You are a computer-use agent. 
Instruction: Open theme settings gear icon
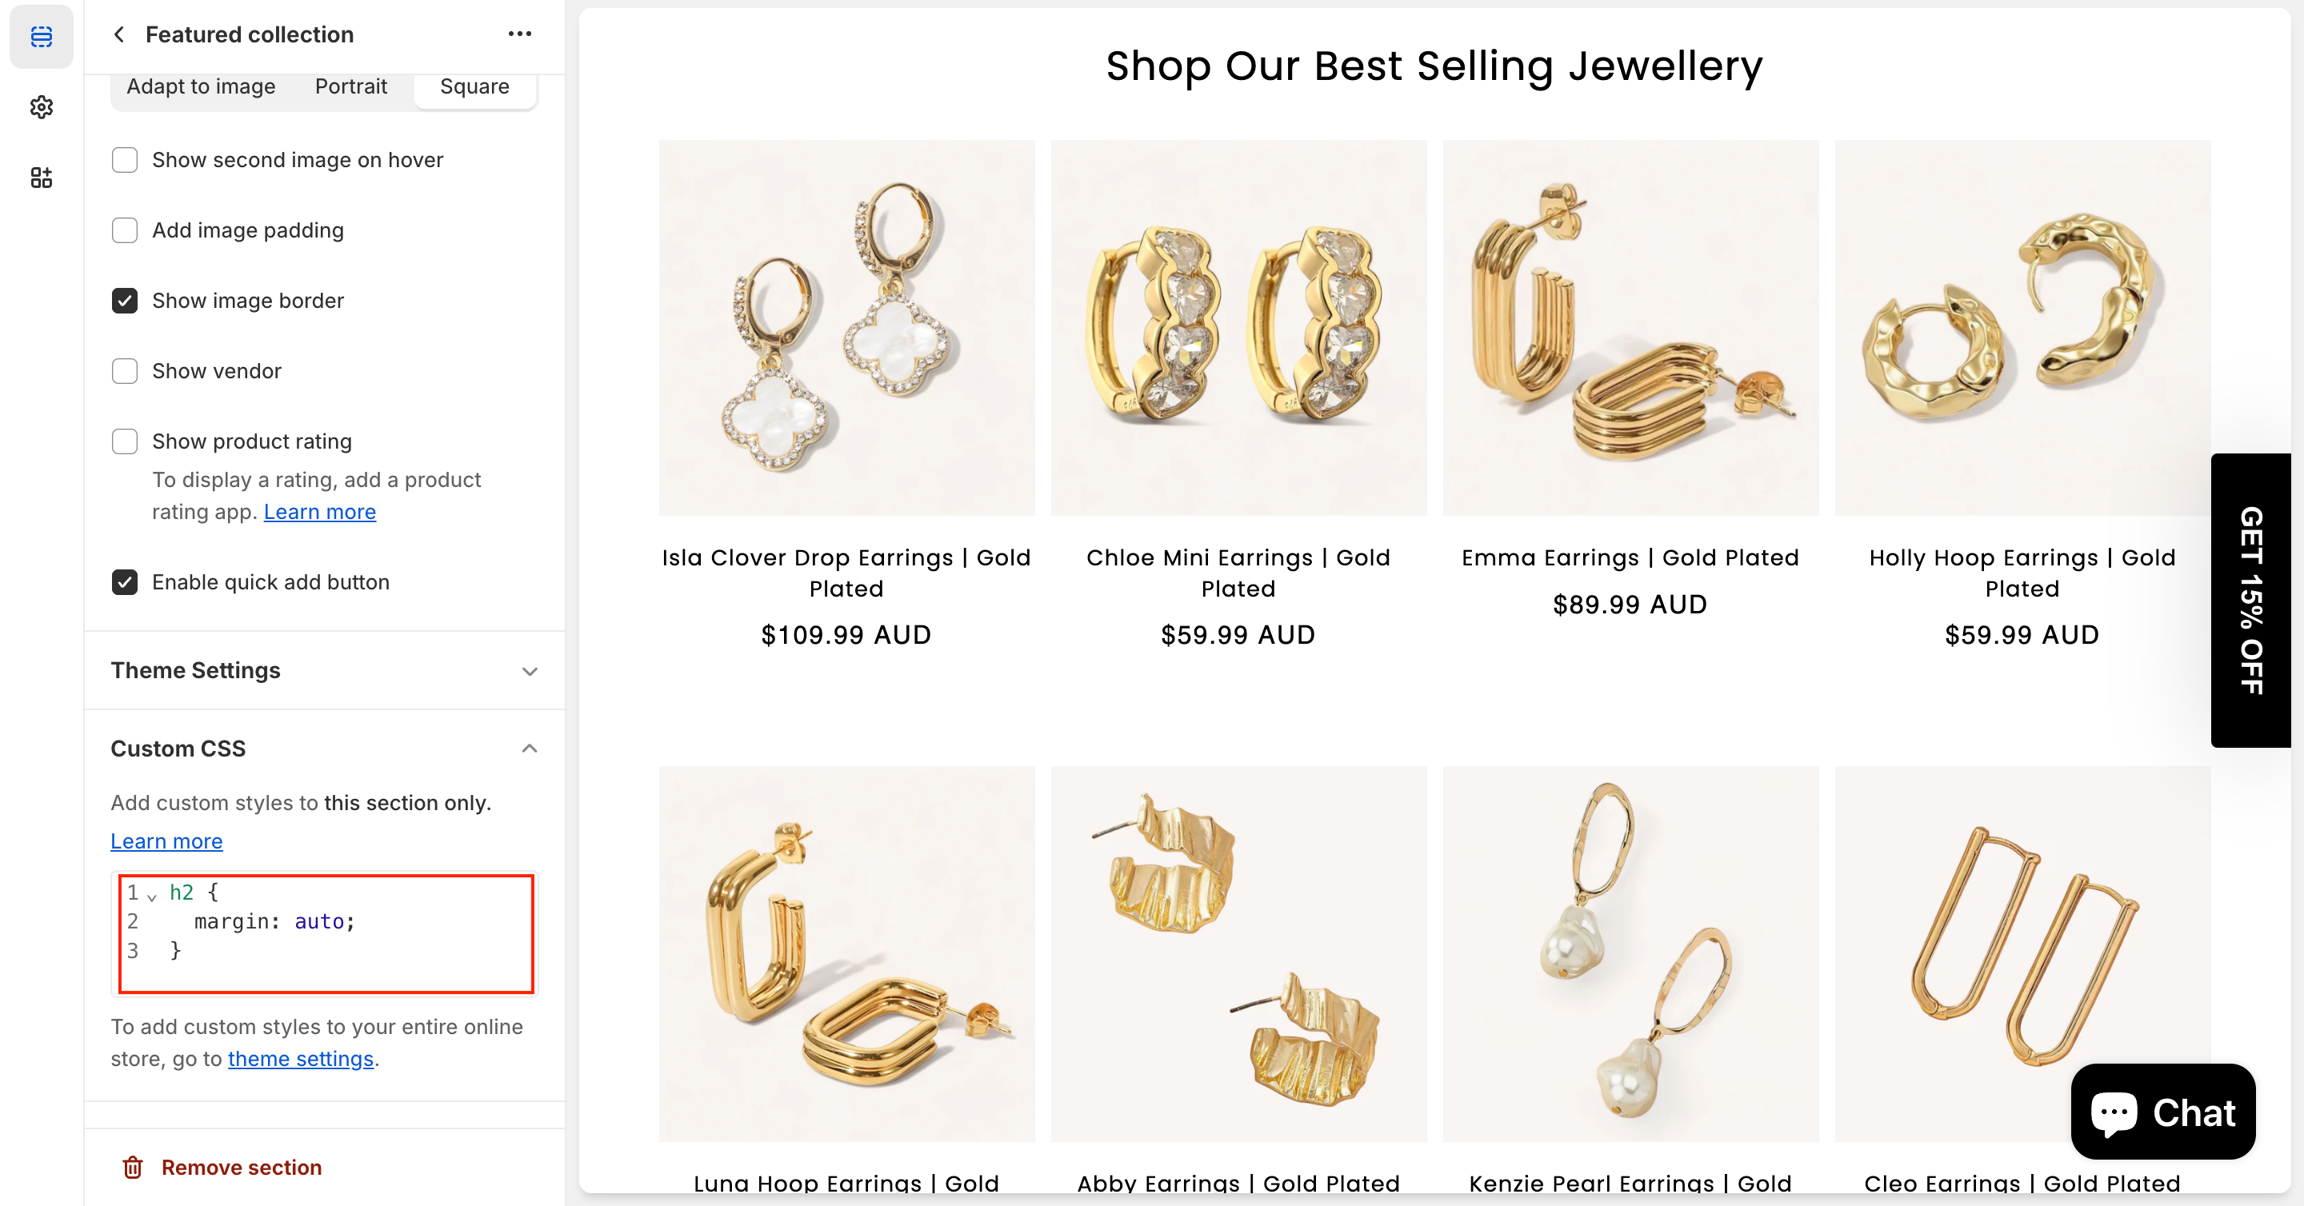coord(41,107)
